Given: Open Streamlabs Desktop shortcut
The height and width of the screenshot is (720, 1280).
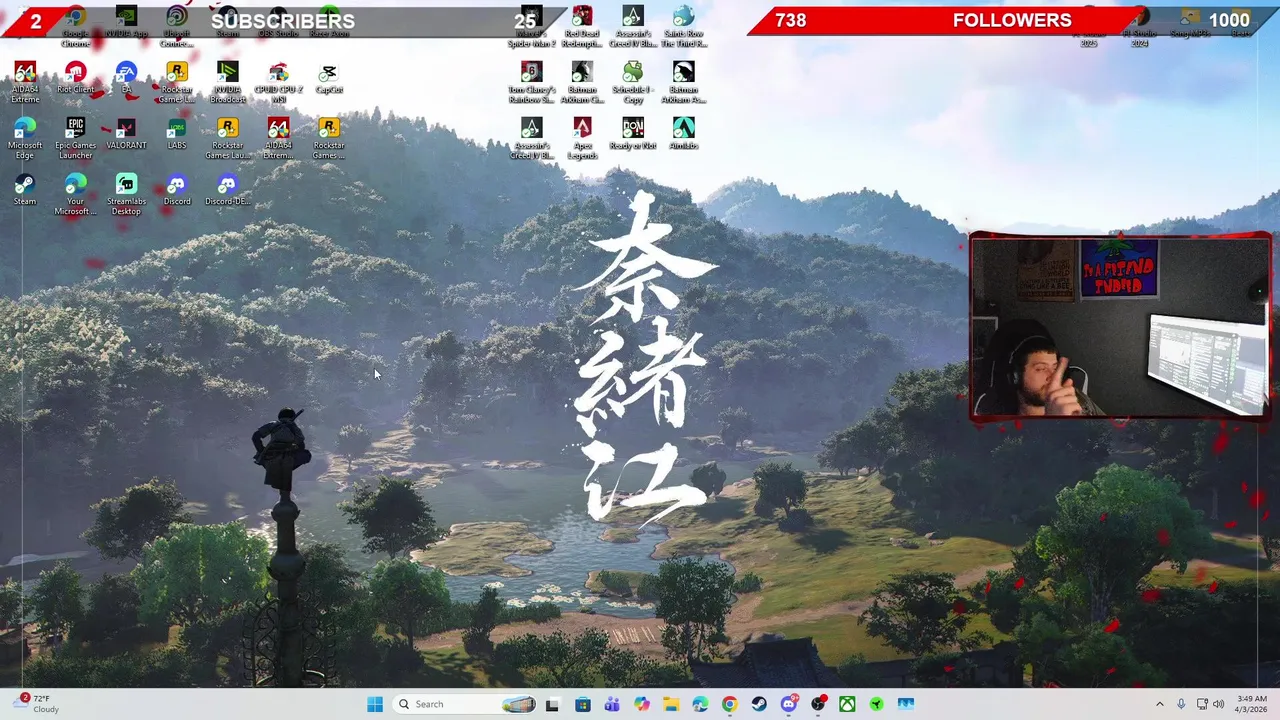Looking at the screenshot, I should coord(126,194).
